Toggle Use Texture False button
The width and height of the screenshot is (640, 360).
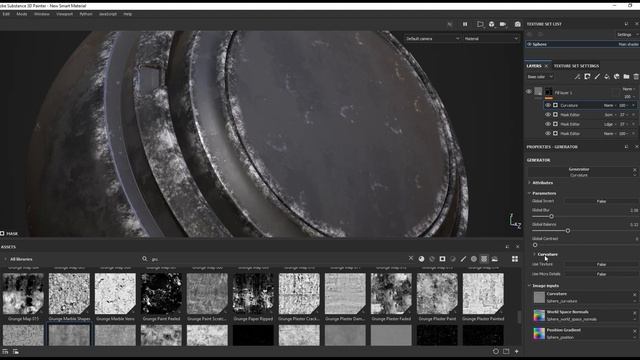tap(601, 264)
